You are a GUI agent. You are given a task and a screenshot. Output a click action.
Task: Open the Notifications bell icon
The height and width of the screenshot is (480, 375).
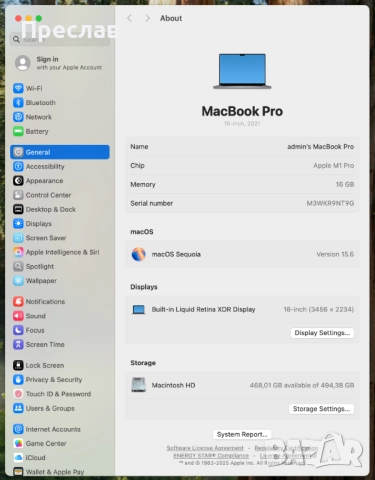(x=18, y=302)
